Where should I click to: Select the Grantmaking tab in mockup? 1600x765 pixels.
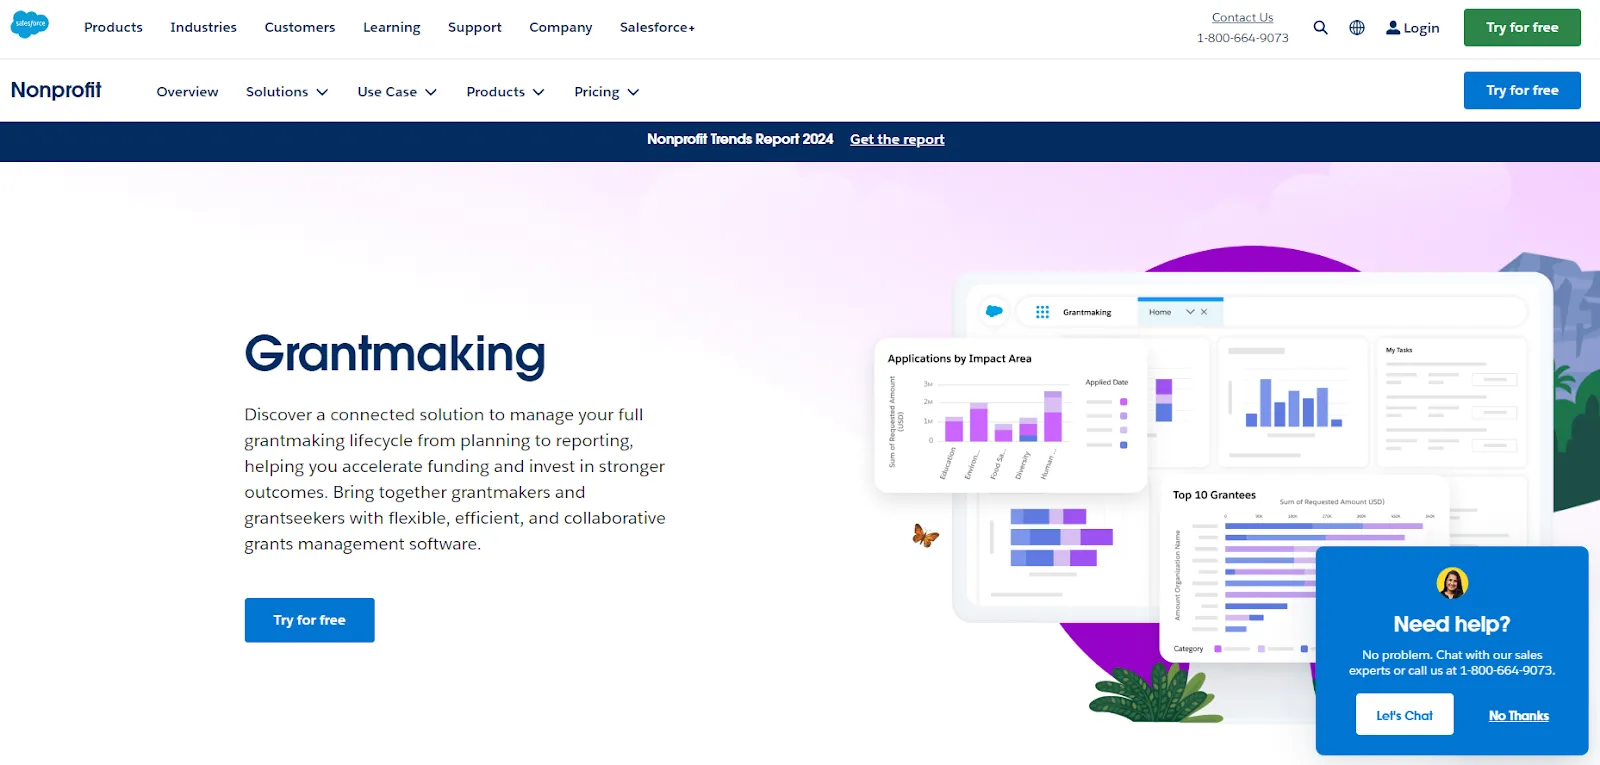[1086, 312]
